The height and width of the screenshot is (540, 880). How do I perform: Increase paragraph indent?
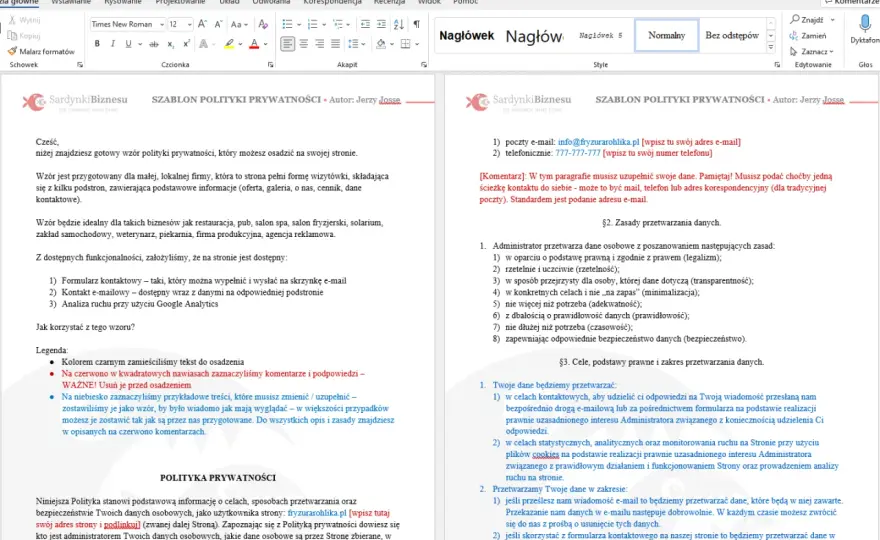(381, 24)
